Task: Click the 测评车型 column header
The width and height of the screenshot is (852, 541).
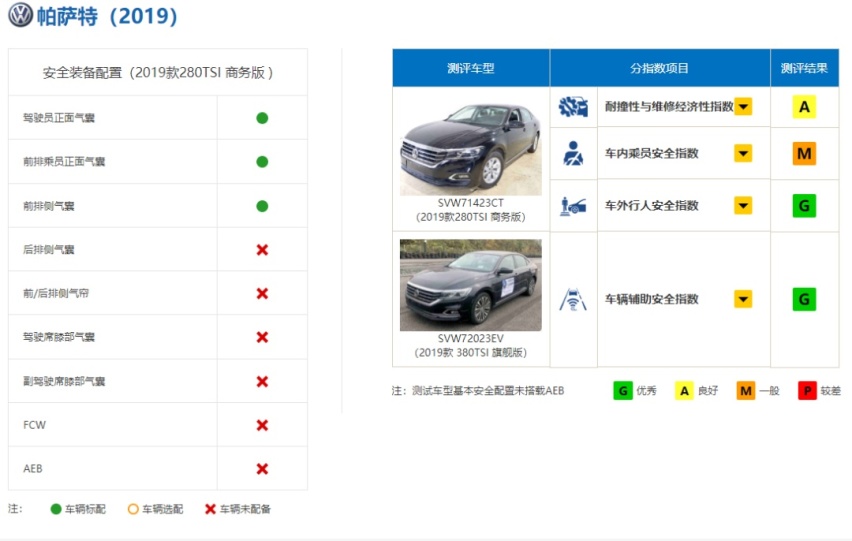Action: click(x=471, y=68)
